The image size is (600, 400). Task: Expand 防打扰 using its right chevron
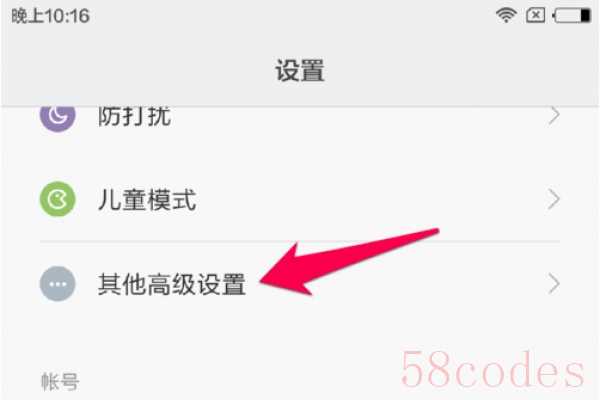(553, 115)
